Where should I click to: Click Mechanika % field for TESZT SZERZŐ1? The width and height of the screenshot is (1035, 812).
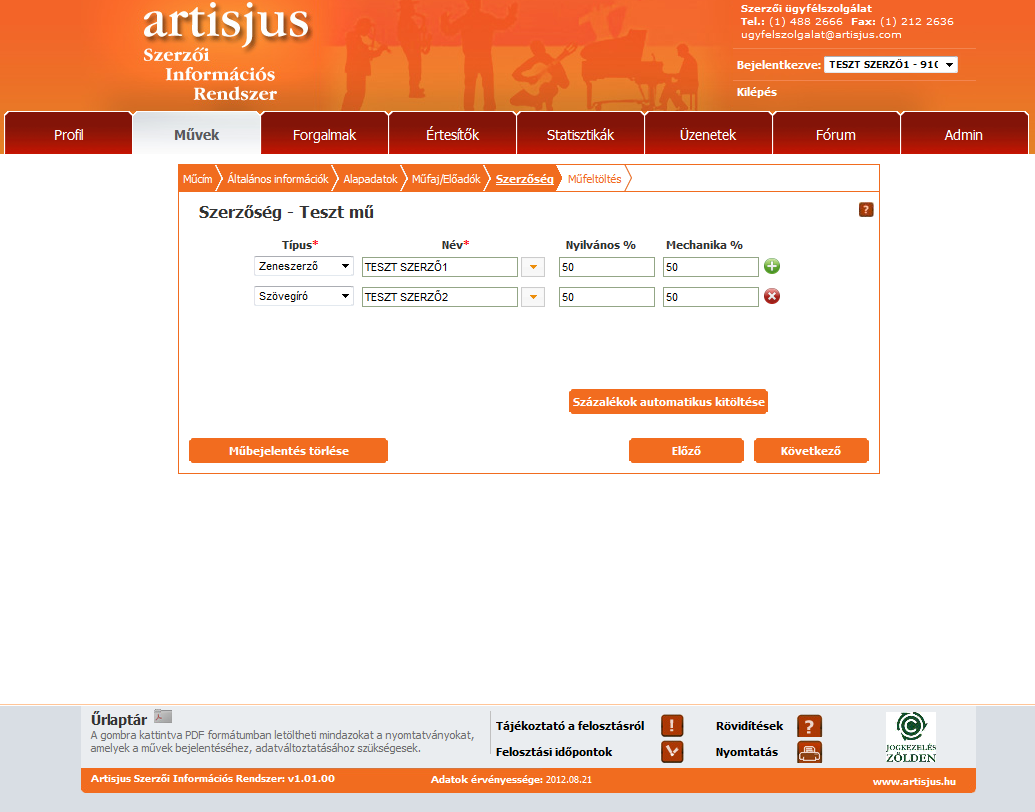711,267
